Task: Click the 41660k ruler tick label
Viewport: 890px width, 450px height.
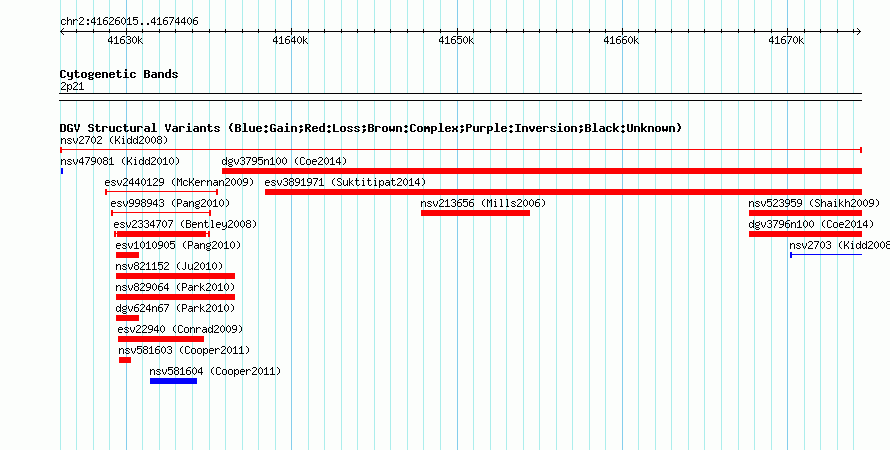Action: pos(622,40)
